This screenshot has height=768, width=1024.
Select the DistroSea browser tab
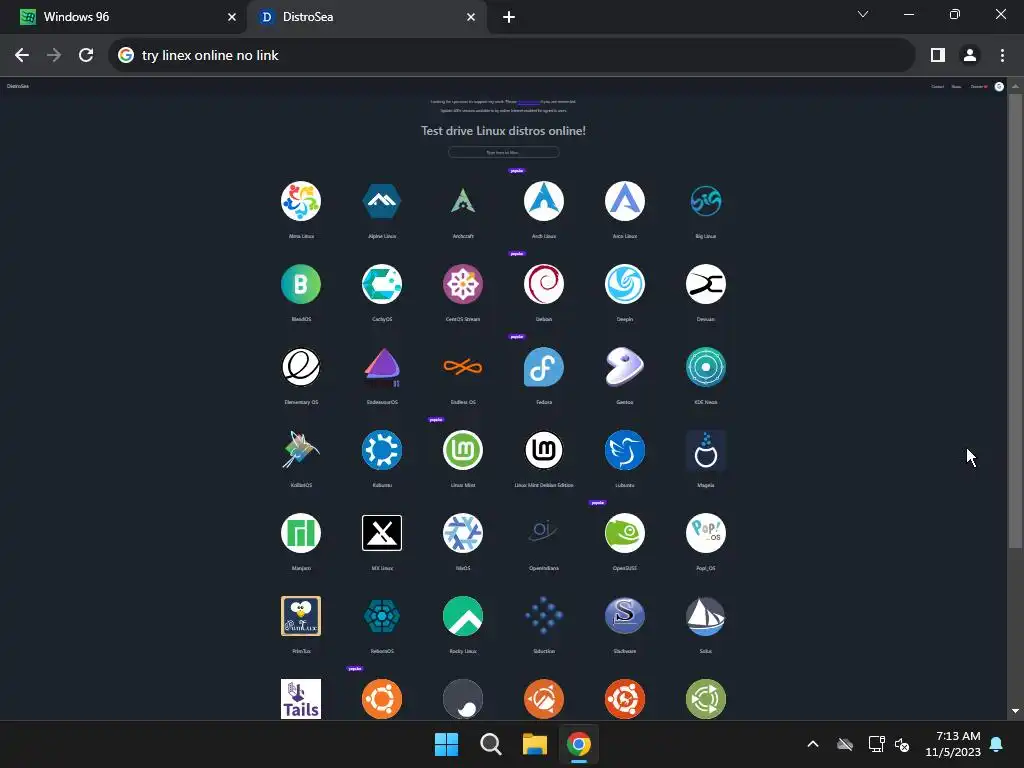click(366, 17)
